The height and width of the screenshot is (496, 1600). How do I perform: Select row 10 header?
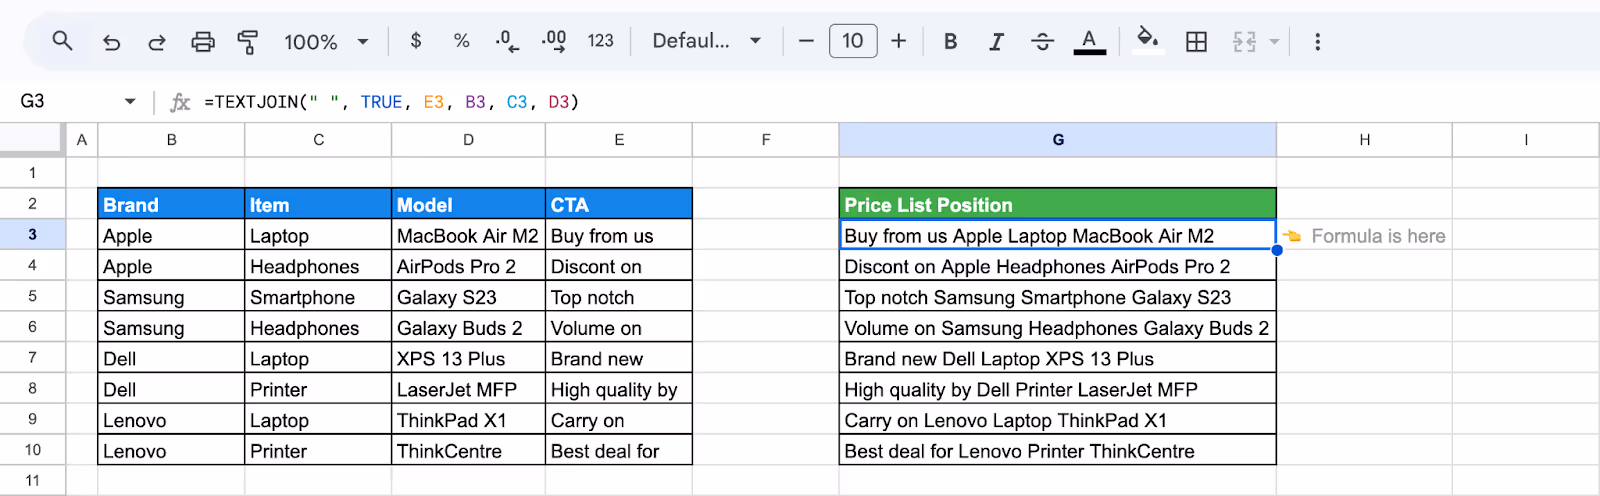click(33, 450)
